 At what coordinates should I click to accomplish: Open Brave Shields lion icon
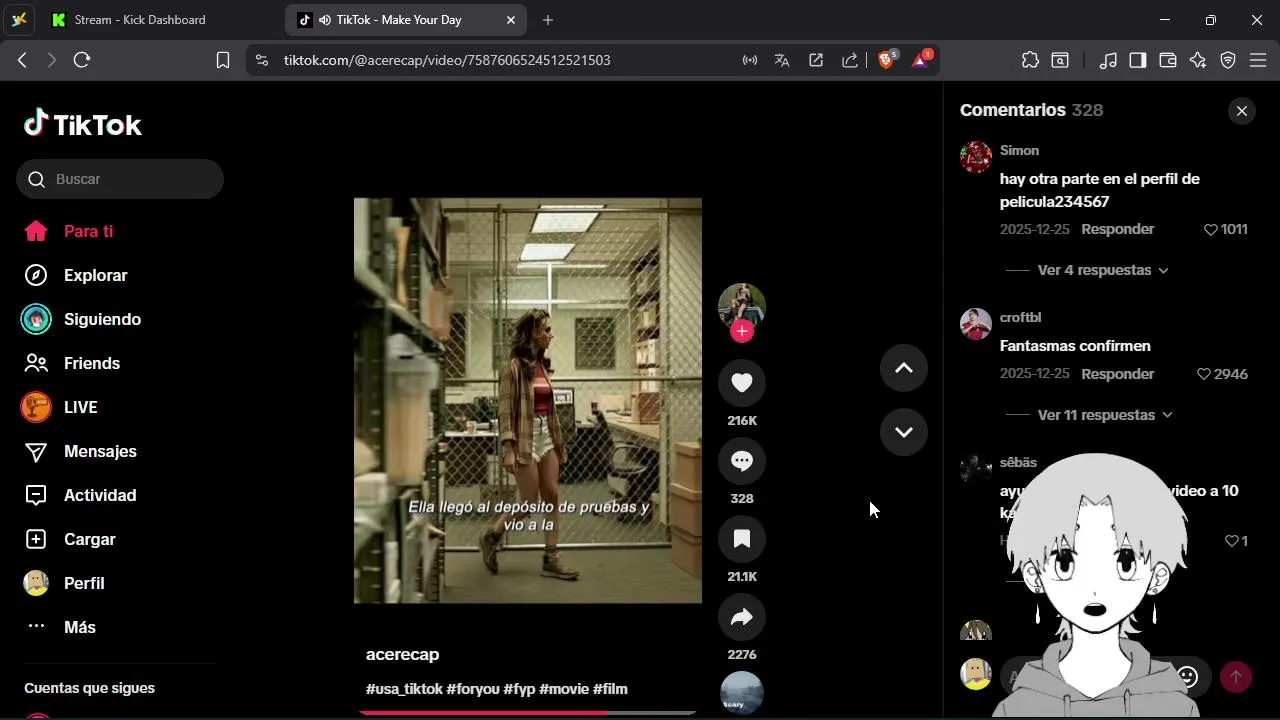click(886, 60)
